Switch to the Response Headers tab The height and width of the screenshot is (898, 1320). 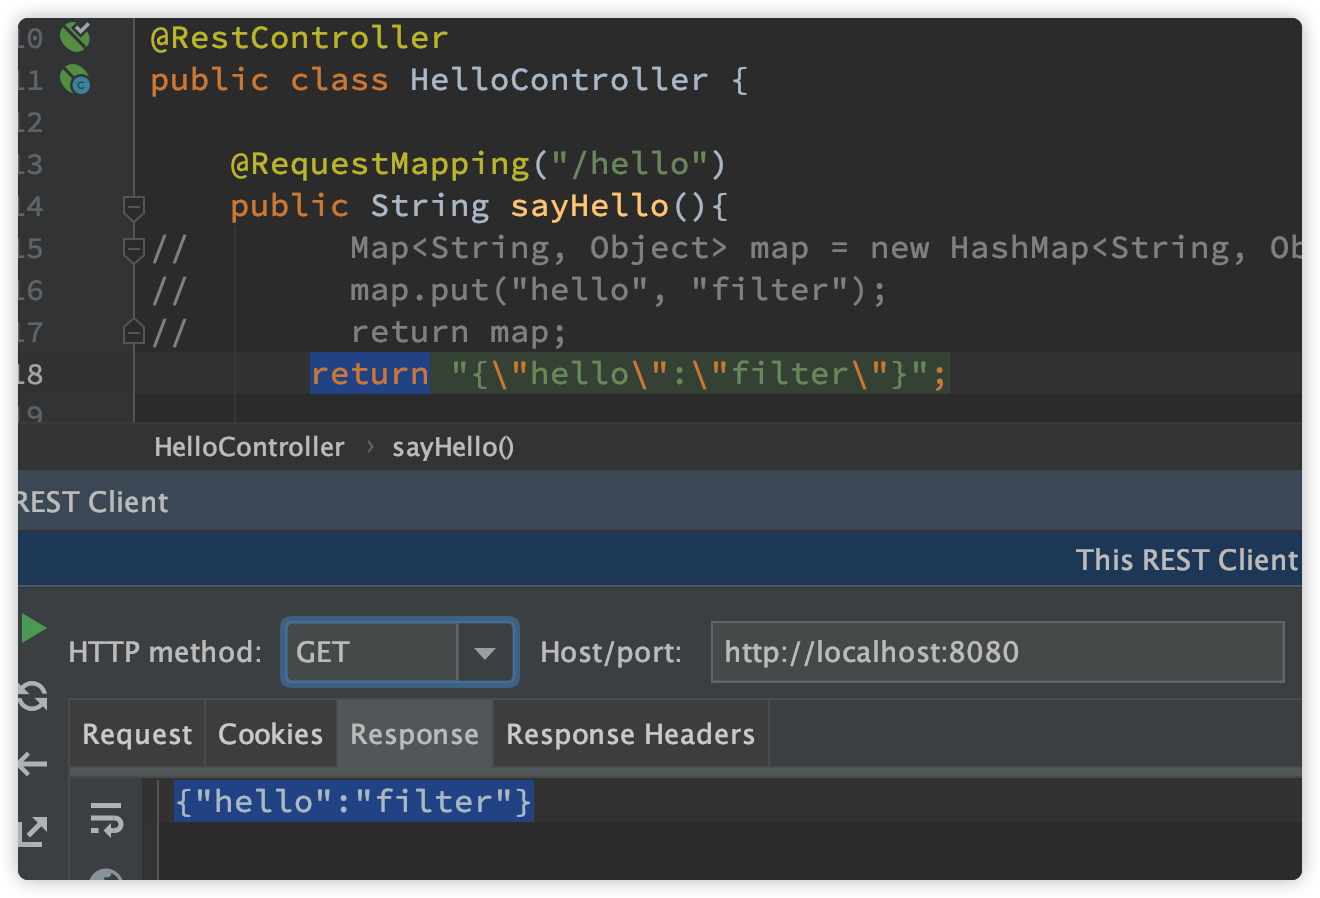[631, 734]
